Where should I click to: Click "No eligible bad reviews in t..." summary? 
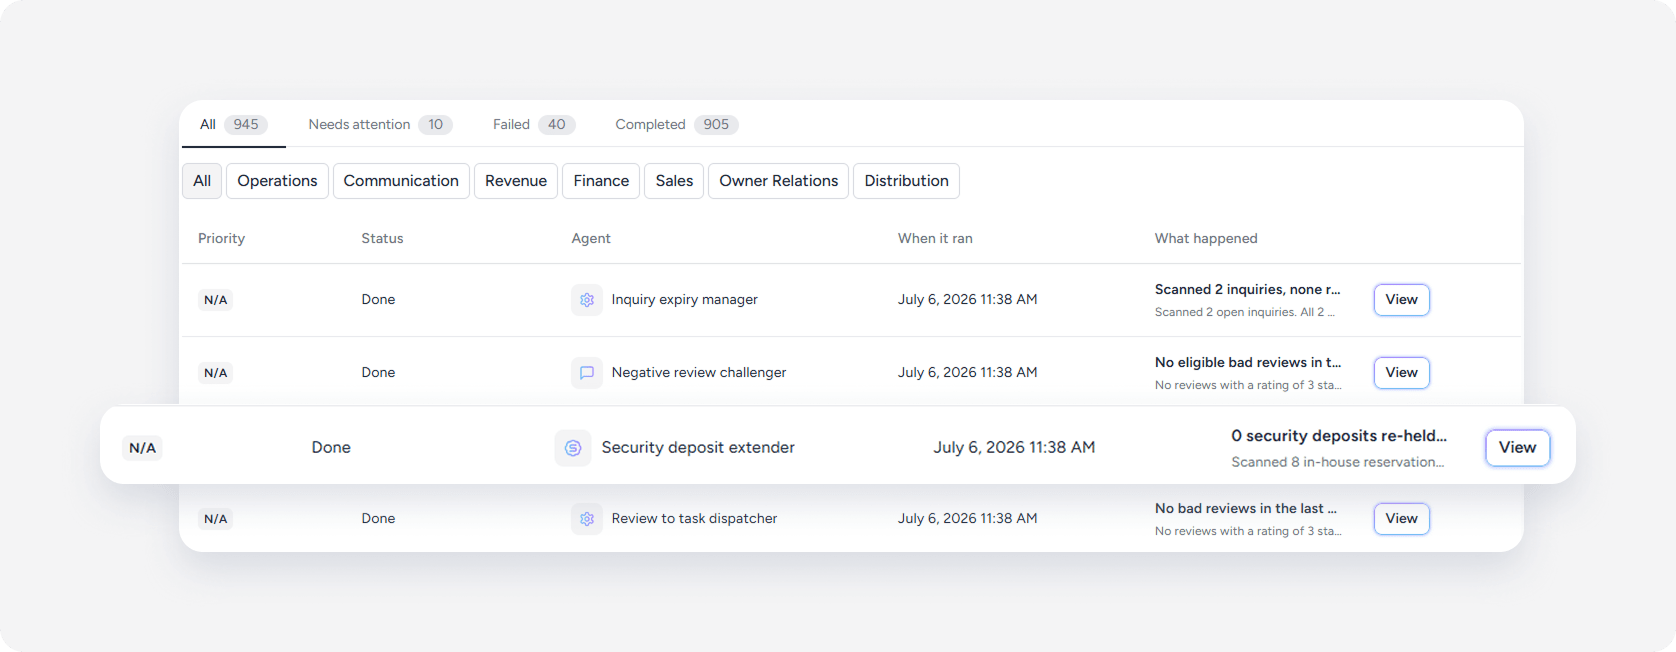(1248, 363)
